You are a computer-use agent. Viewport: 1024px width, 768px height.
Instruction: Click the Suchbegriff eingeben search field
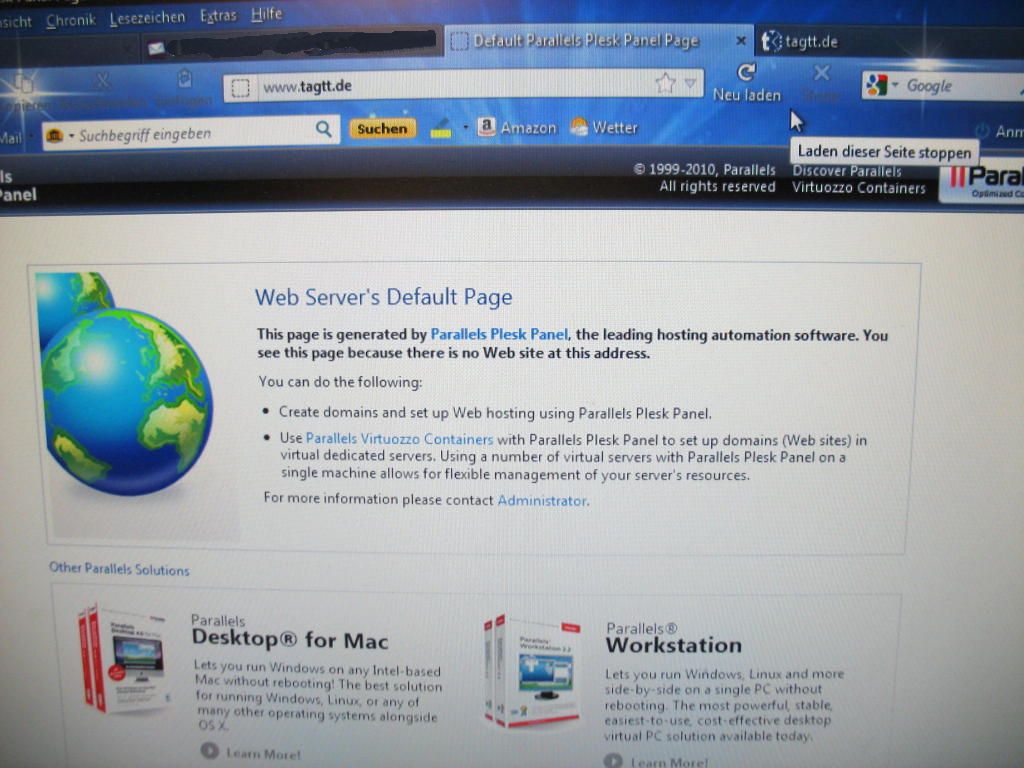[x=193, y=134]
